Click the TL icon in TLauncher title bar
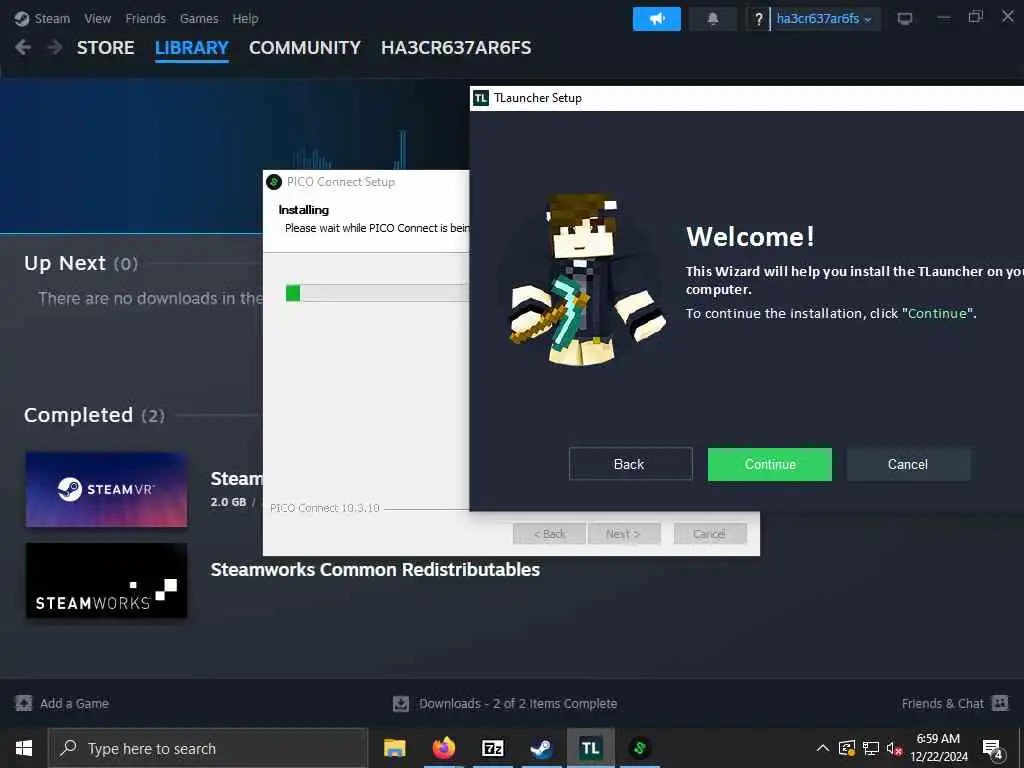This screenshot has height=768, width=1024. click(x=481, y=98)
